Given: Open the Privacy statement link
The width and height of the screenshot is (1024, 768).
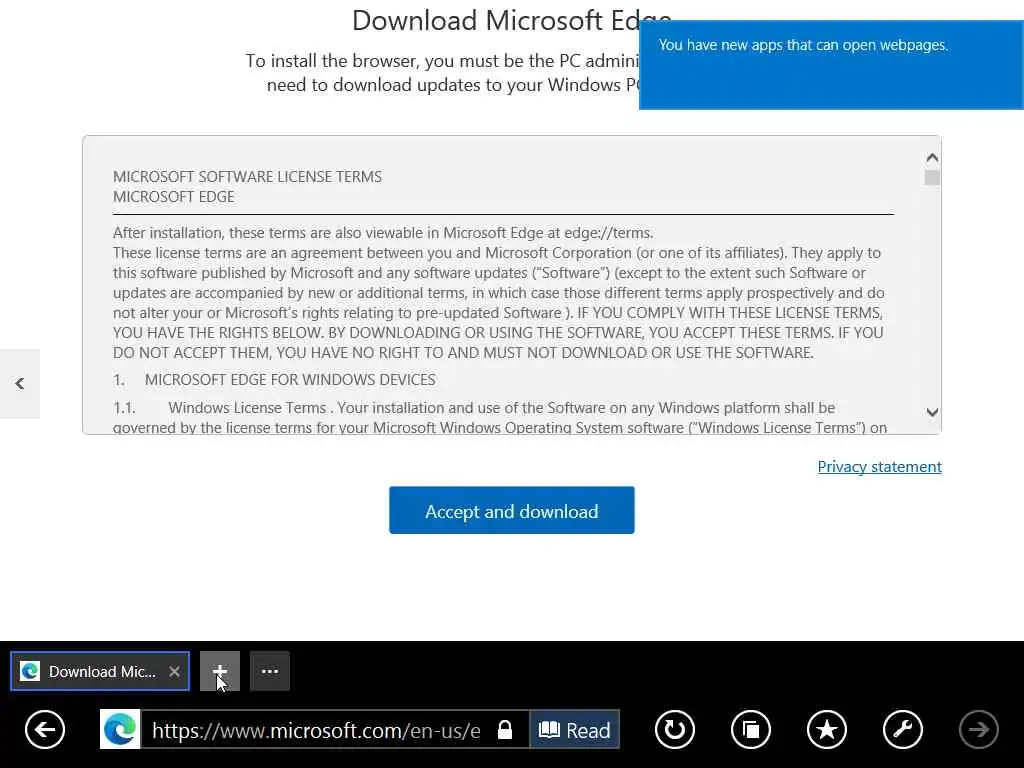Looking at the screenshot, I should [x=879, y=466].
